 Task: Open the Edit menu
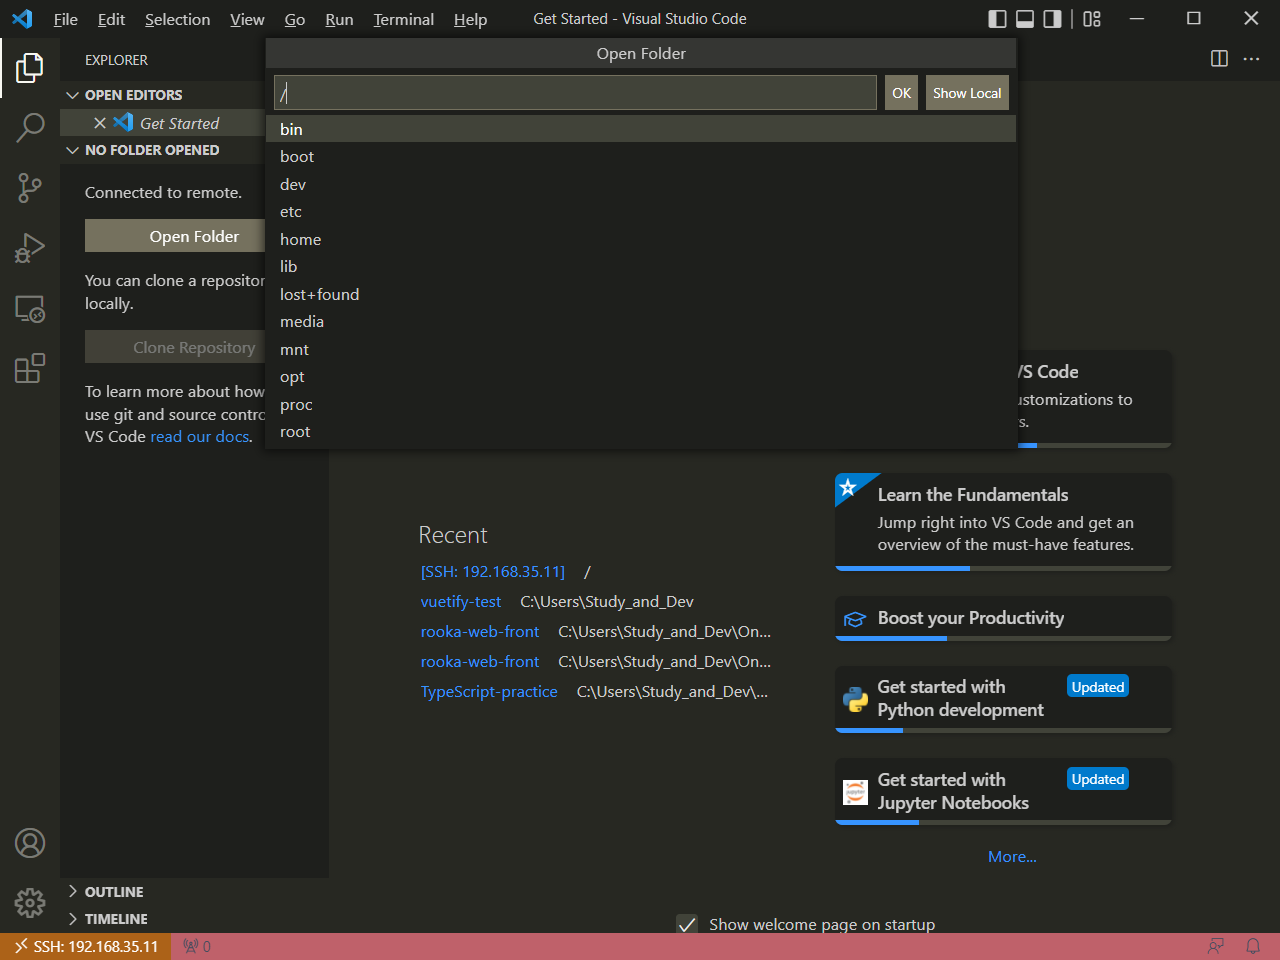click(111, 19)
